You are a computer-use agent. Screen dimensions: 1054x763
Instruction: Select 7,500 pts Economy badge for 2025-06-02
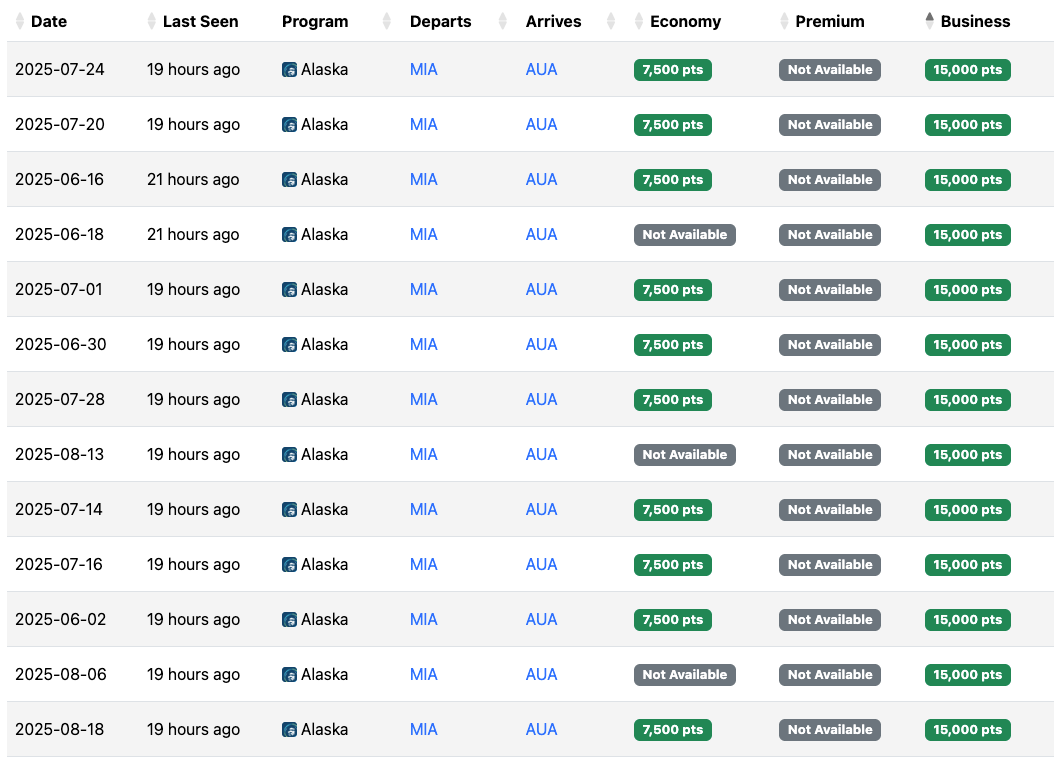[x=672, y=620]
